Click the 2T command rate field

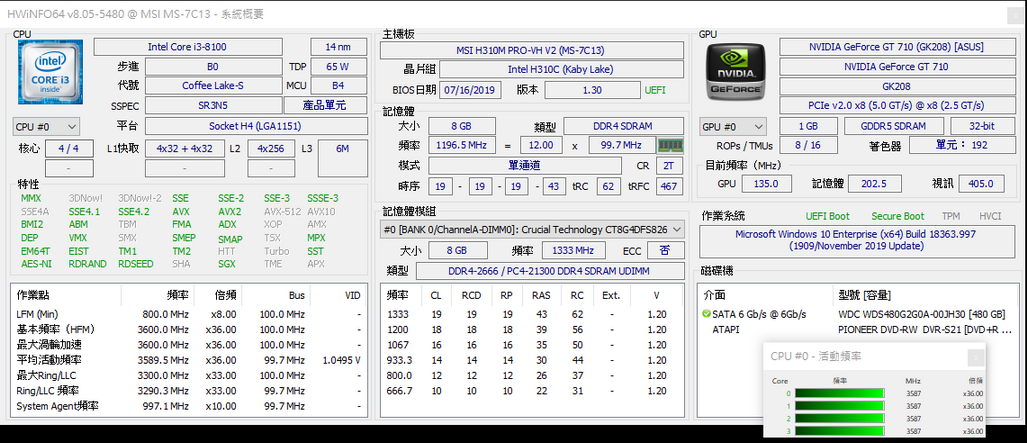(x=669, y=166)
